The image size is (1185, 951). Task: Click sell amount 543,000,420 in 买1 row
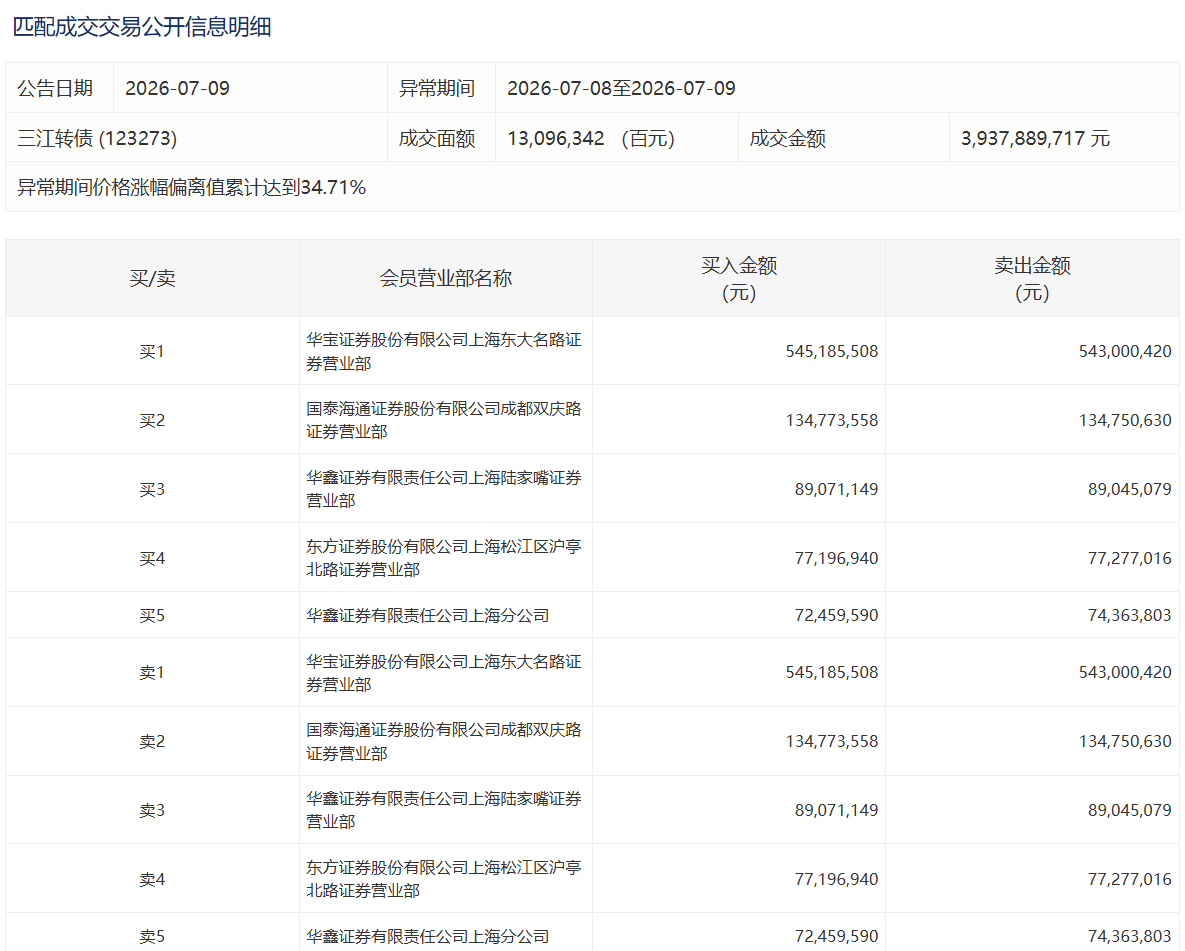[1125, 352]
